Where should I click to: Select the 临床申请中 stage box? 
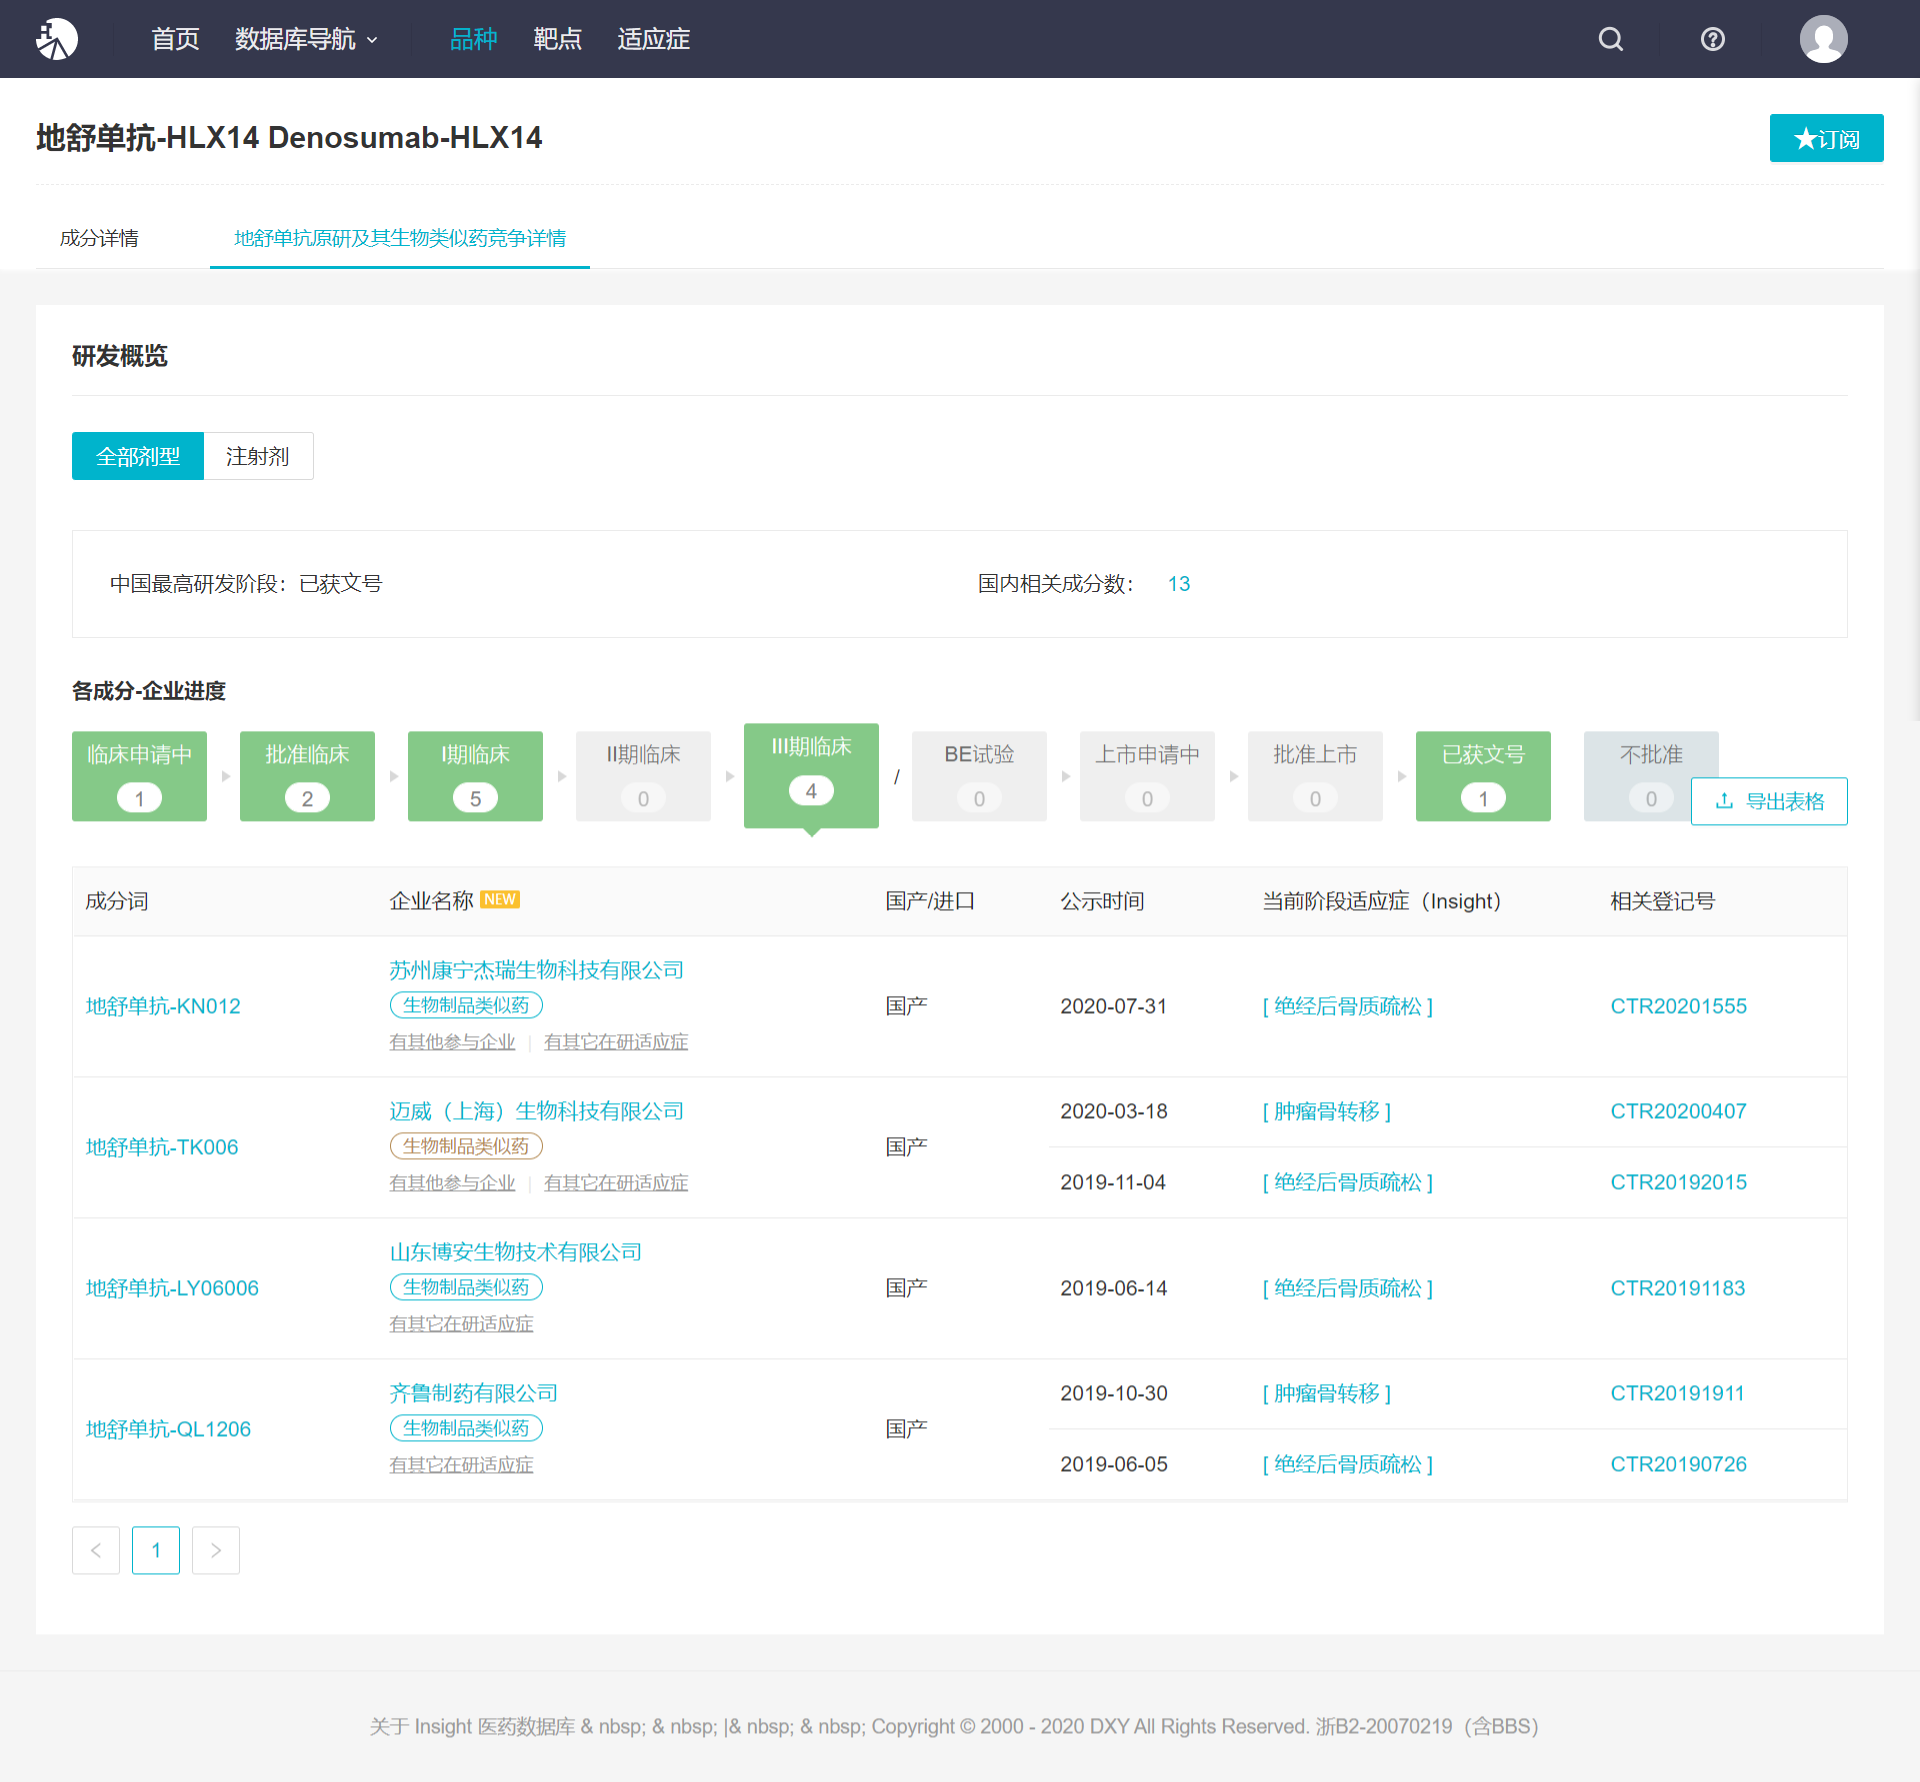click(139, 776)
